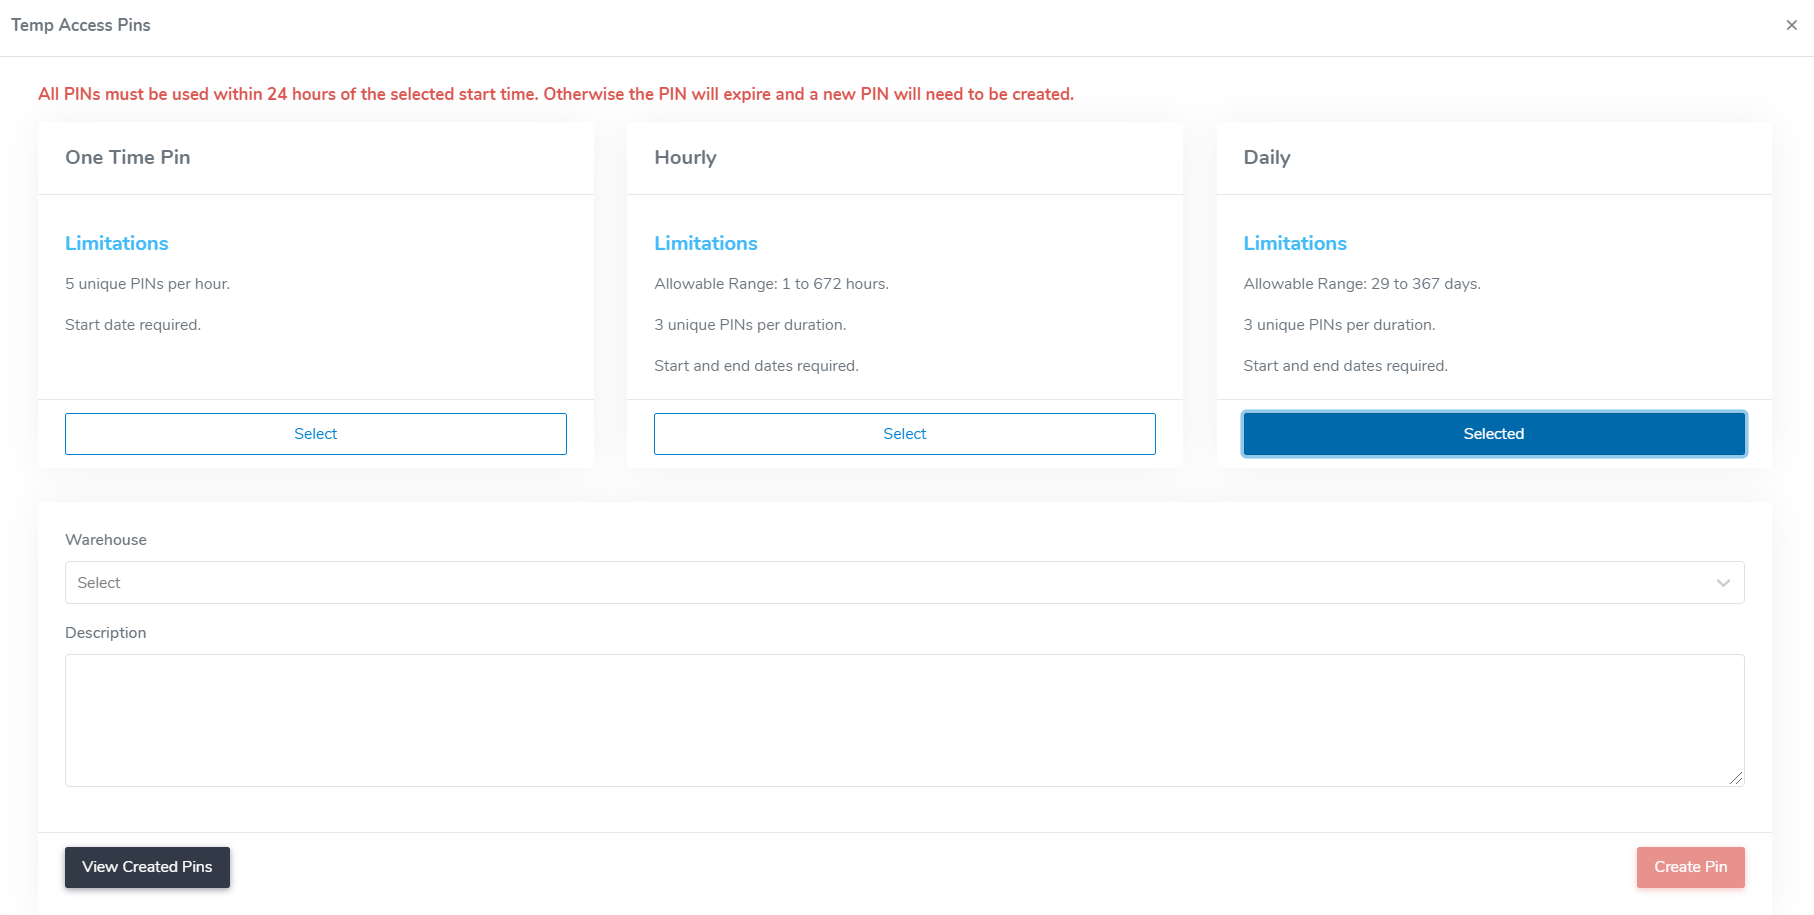Click the Temp Access Pins dialog title
Screen dimensions: 1814x915
81,25
